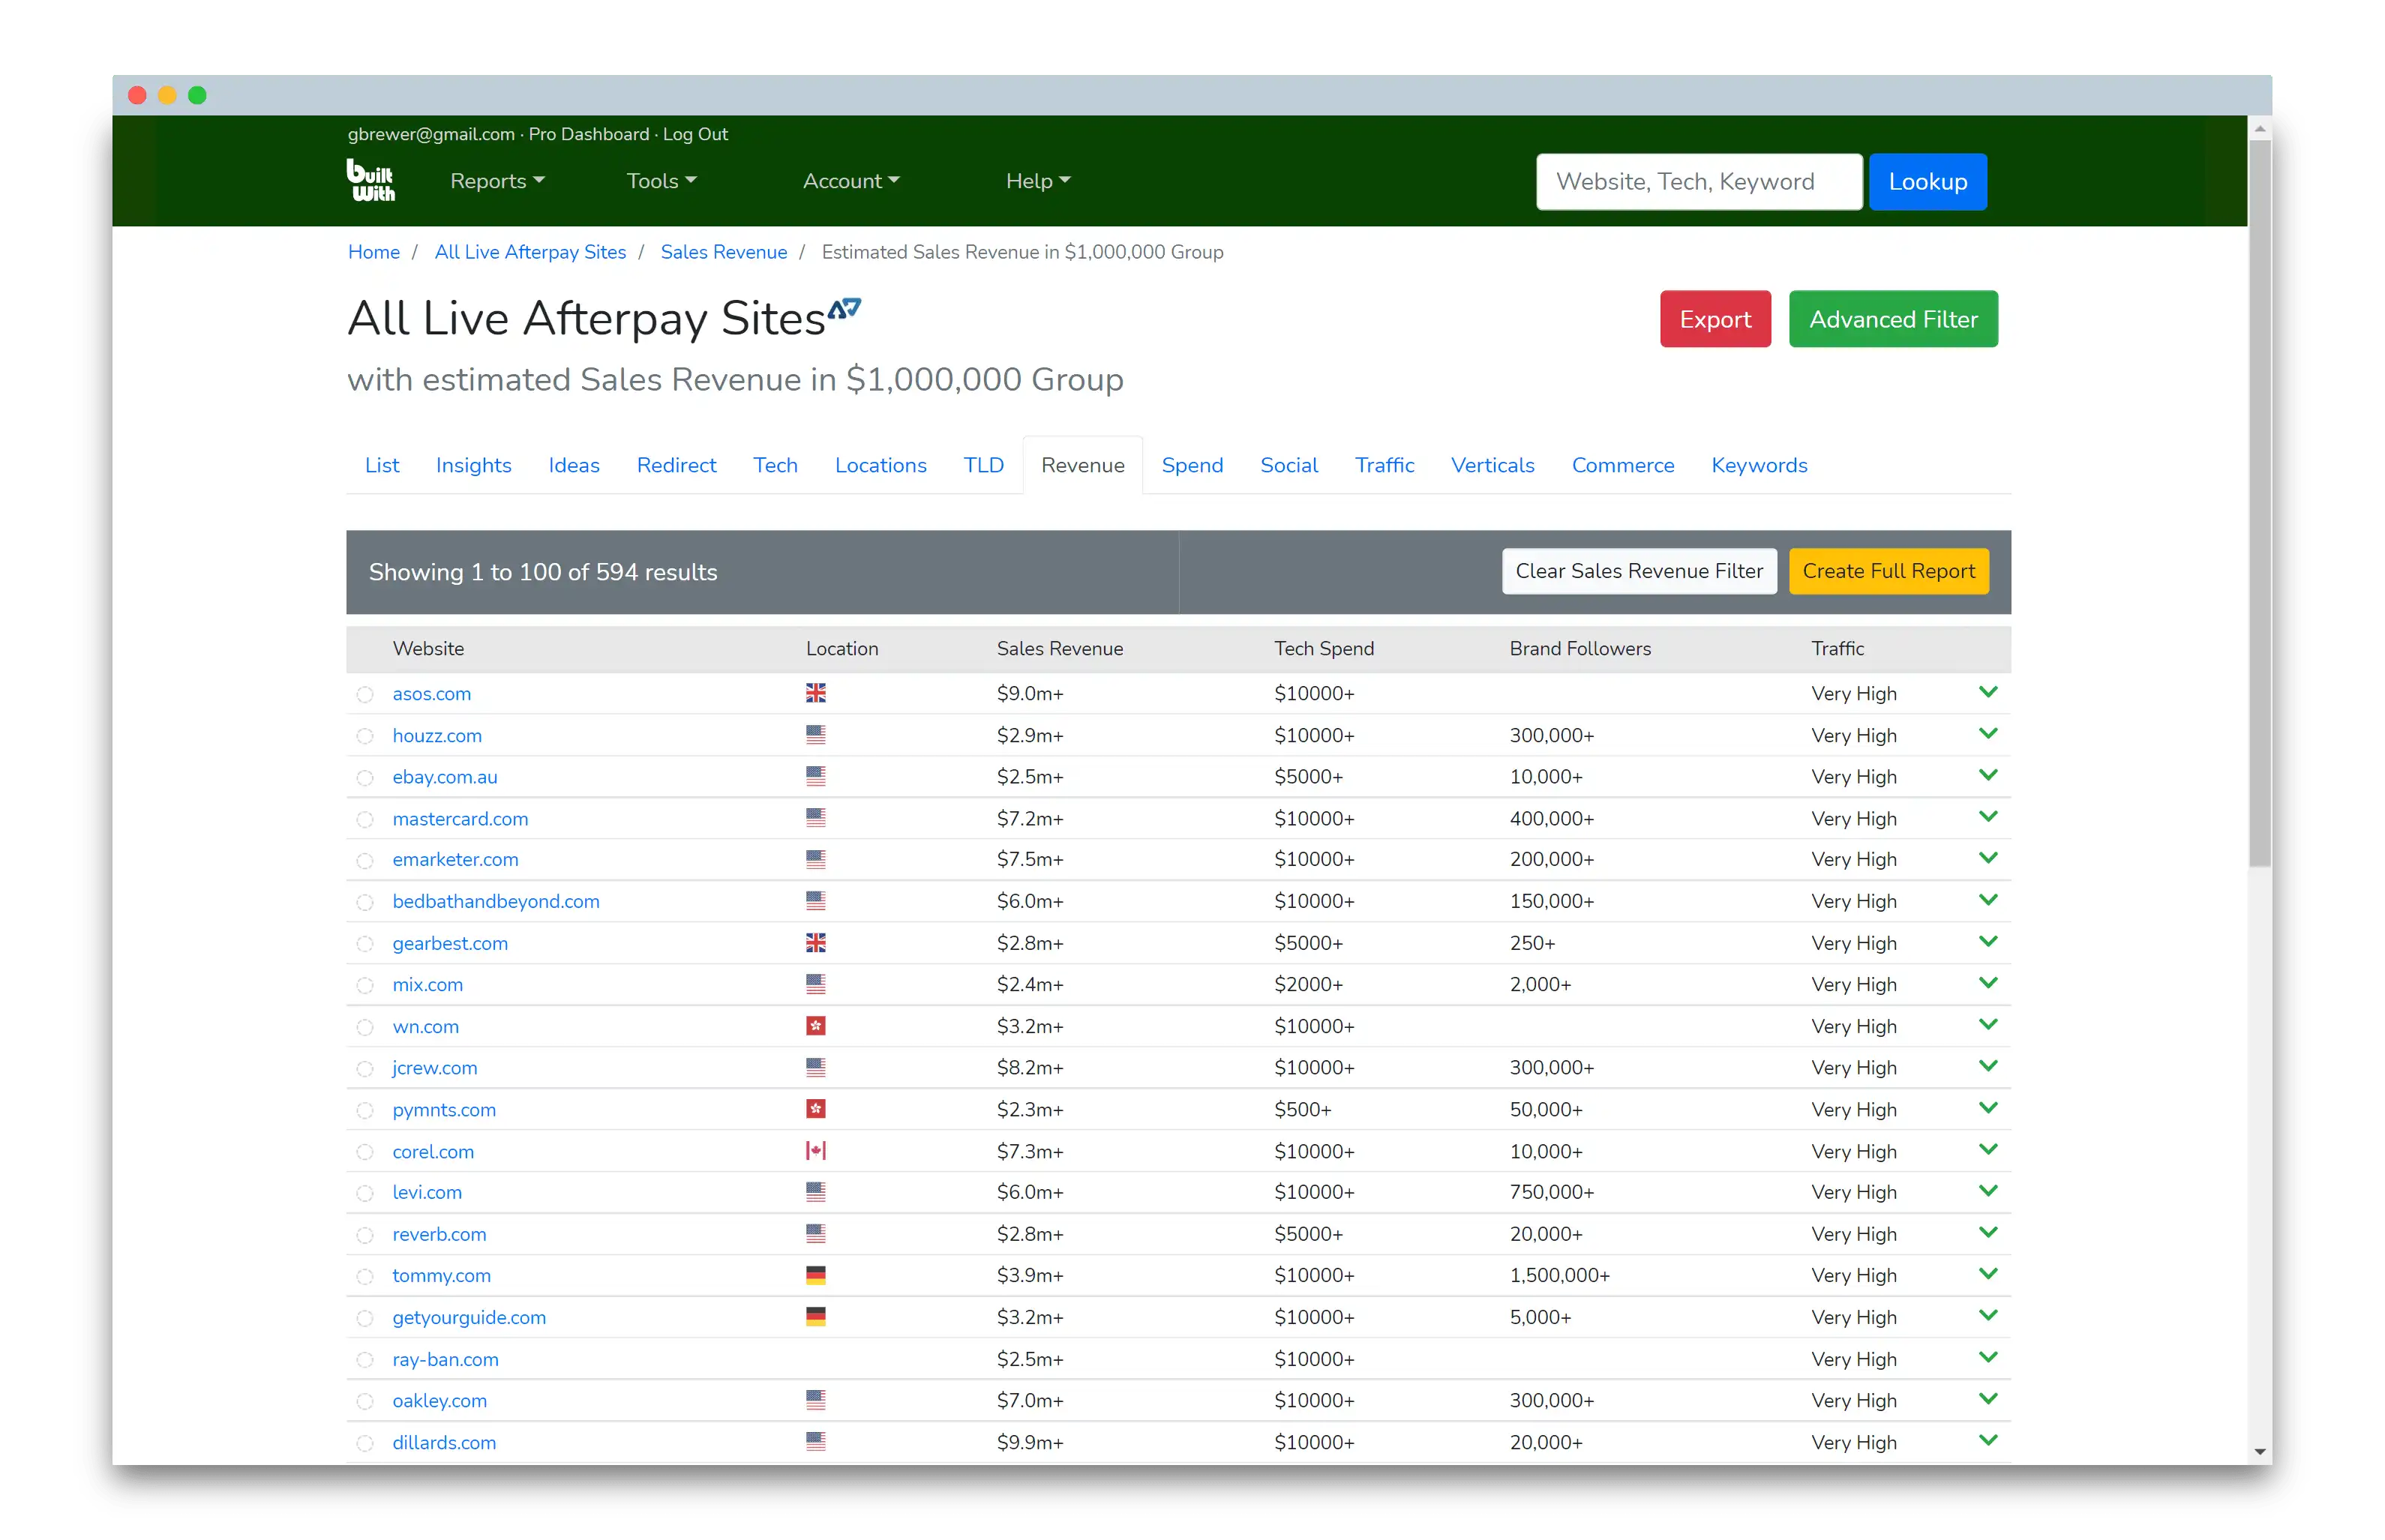Click the Germany flag in tommy.com row
2385x1540 pixels.
tap(816, 1275)
